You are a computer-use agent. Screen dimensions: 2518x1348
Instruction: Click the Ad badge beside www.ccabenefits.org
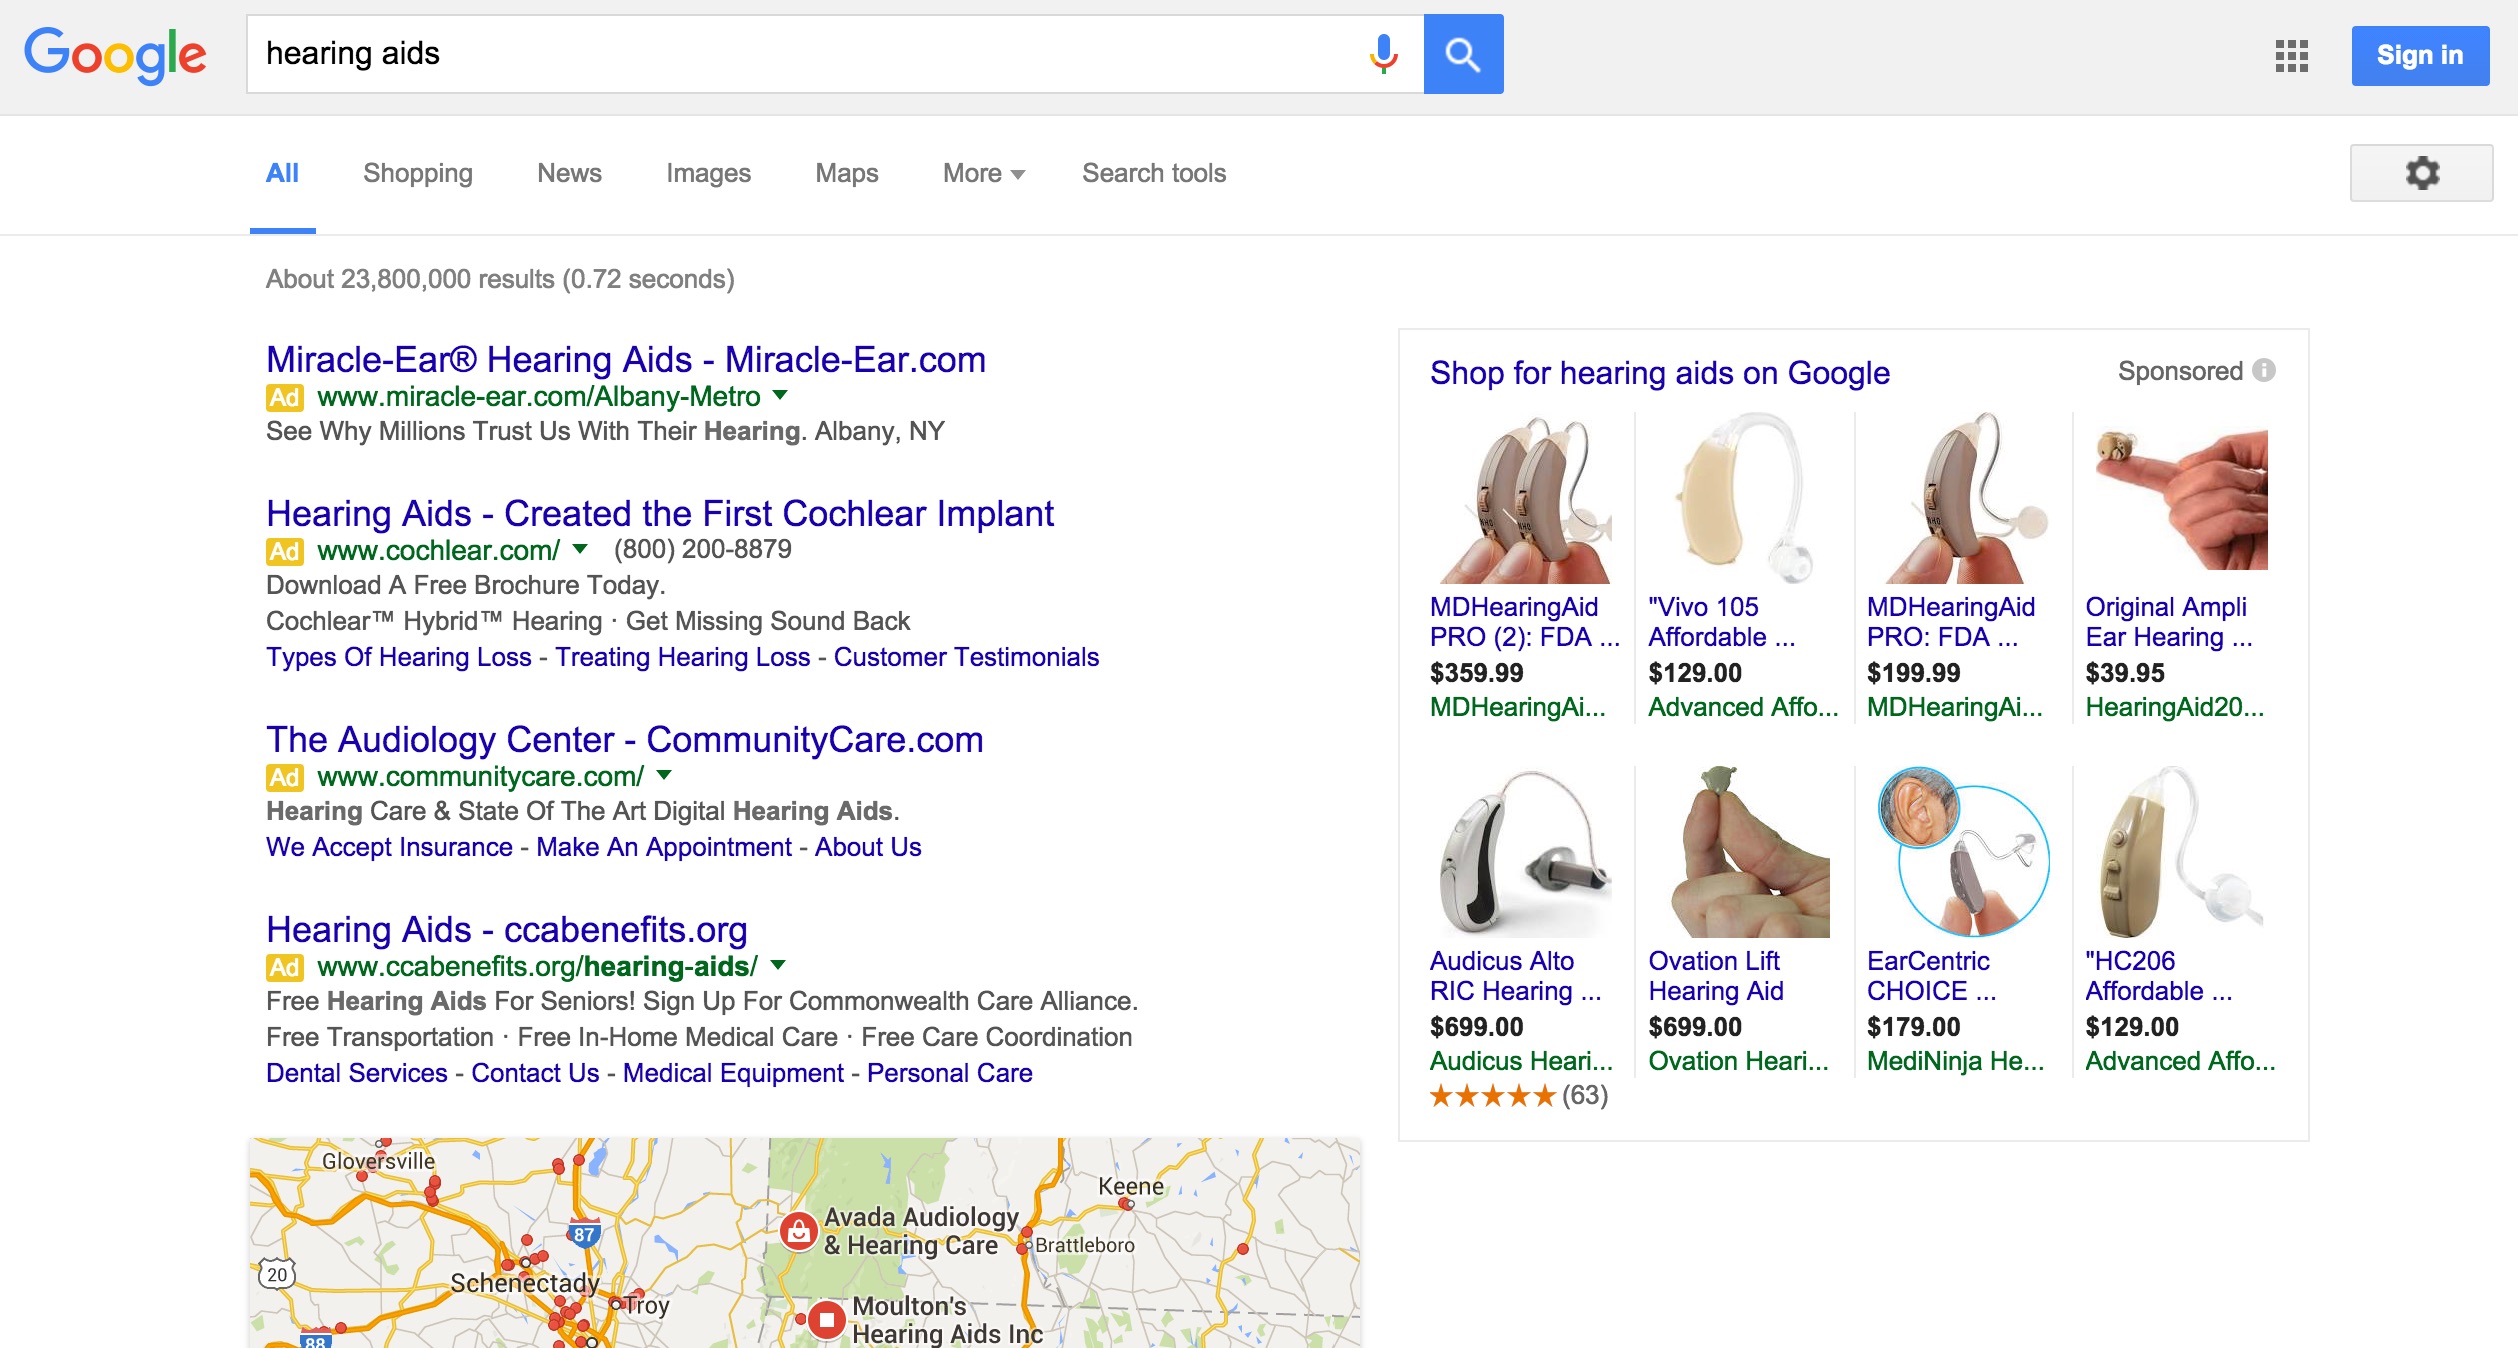(284, 968)
